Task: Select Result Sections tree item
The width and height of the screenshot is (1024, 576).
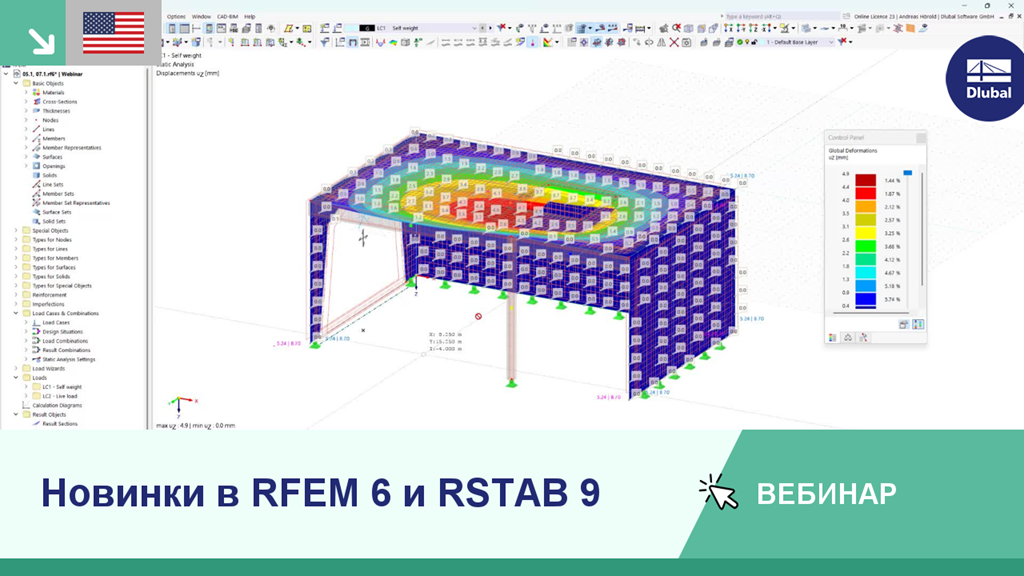Action: (x=59, y=424)
